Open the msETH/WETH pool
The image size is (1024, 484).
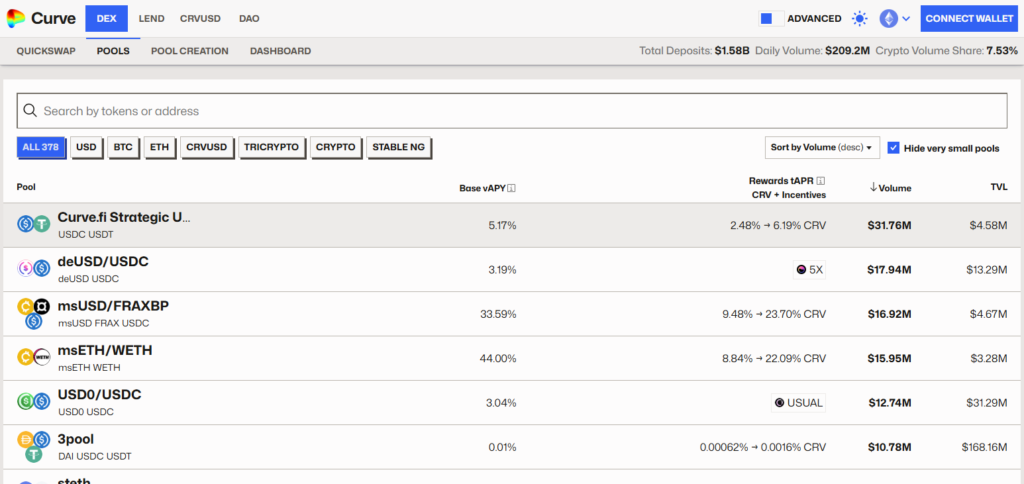pos(105,351)
